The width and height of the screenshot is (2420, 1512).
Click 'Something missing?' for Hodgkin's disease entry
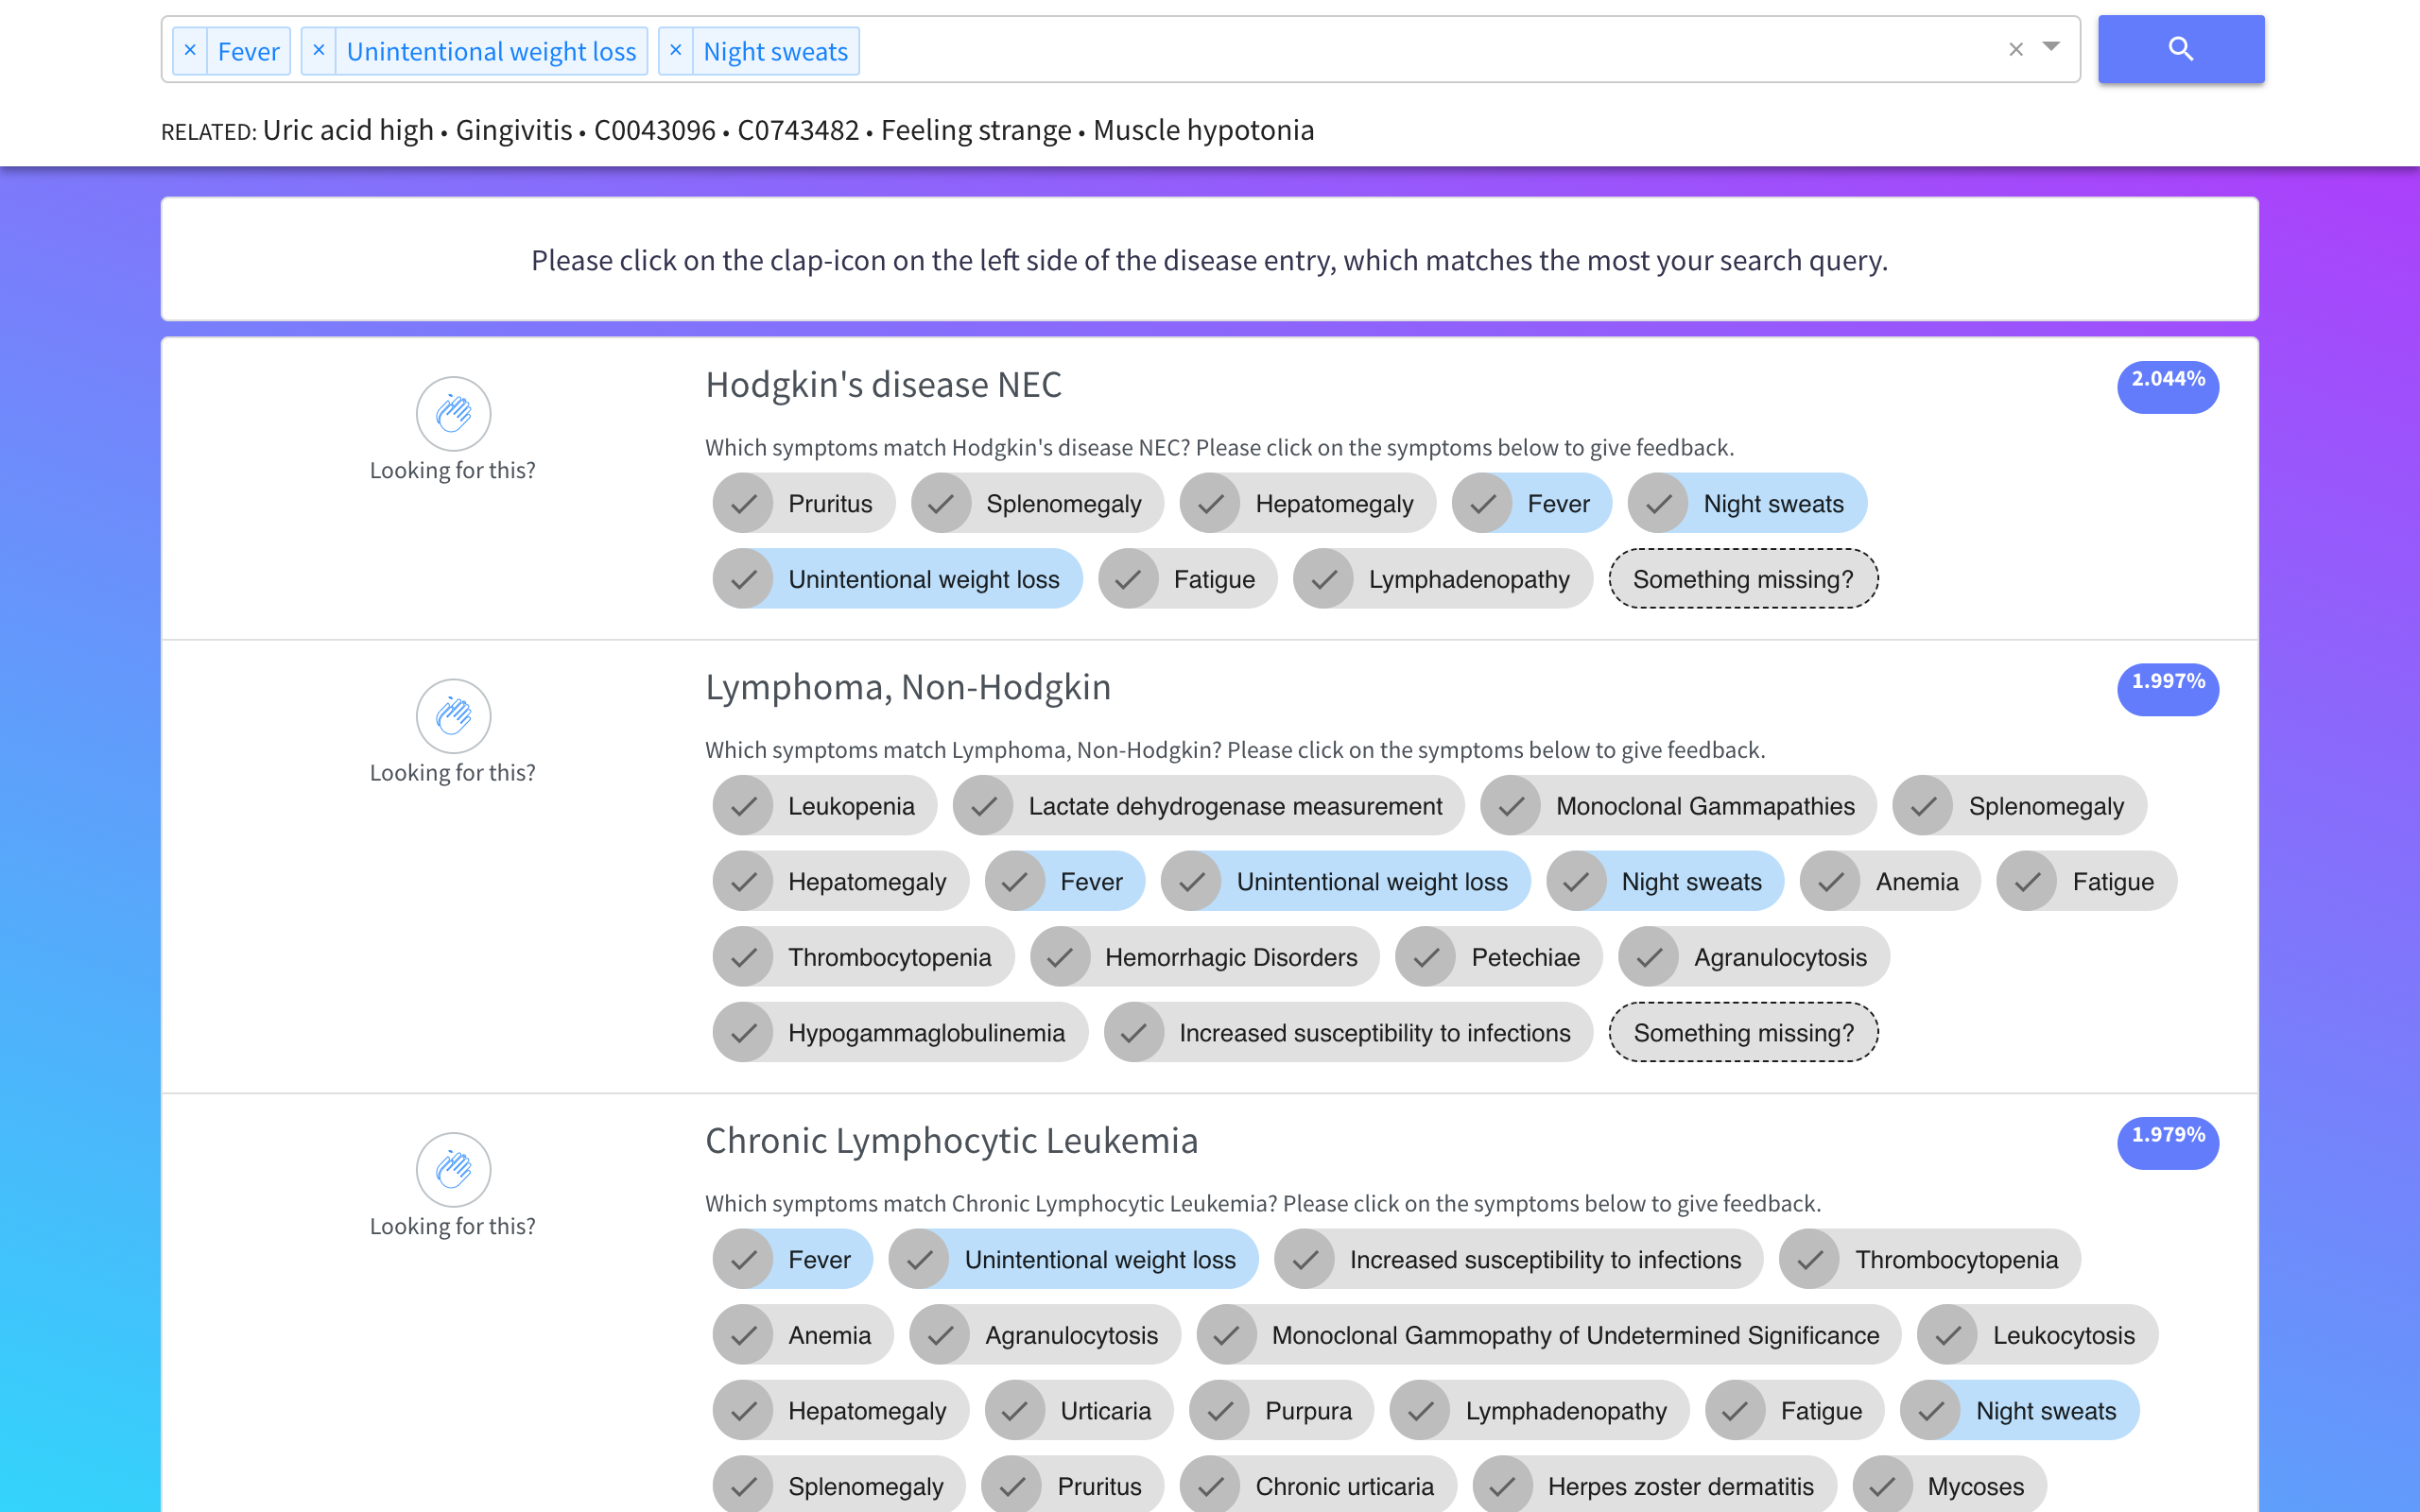coord(1742,578)
